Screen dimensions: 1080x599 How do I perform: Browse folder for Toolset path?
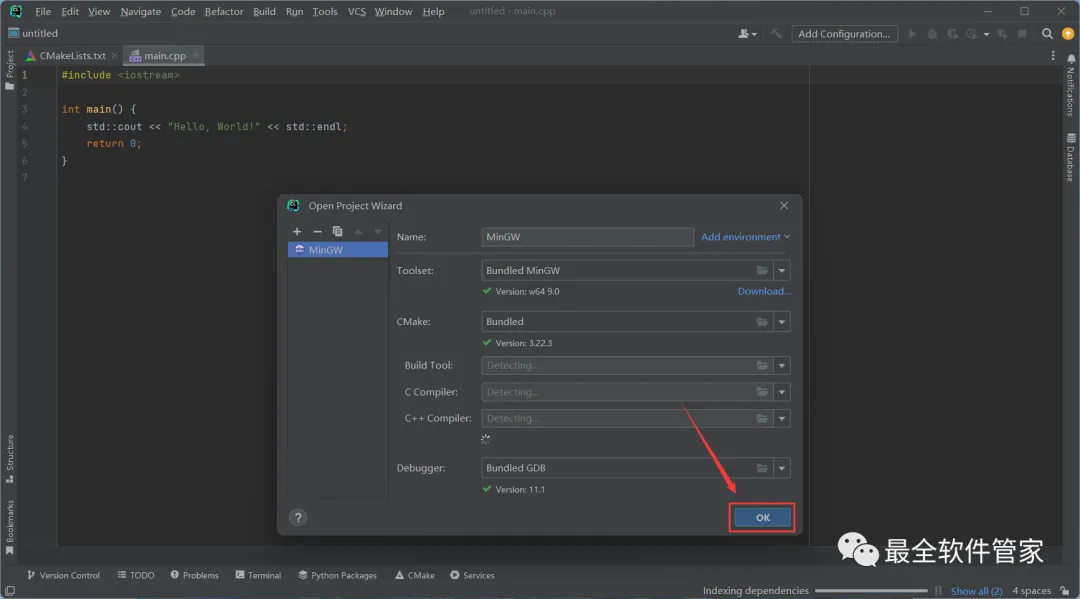(762, 270)
